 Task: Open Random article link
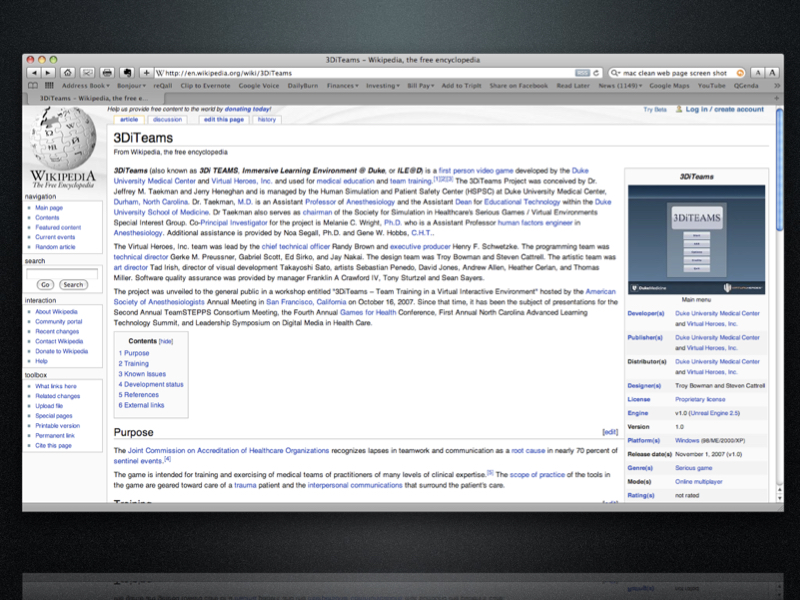click(55, 247)
